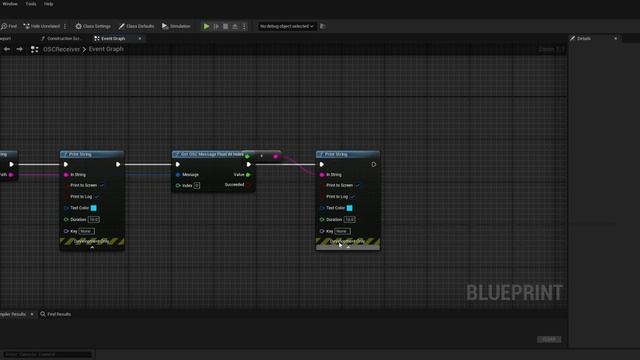Viewport: 640px width, 360px height.
Task: Open the Help menu
Action: tap(49, 4)
